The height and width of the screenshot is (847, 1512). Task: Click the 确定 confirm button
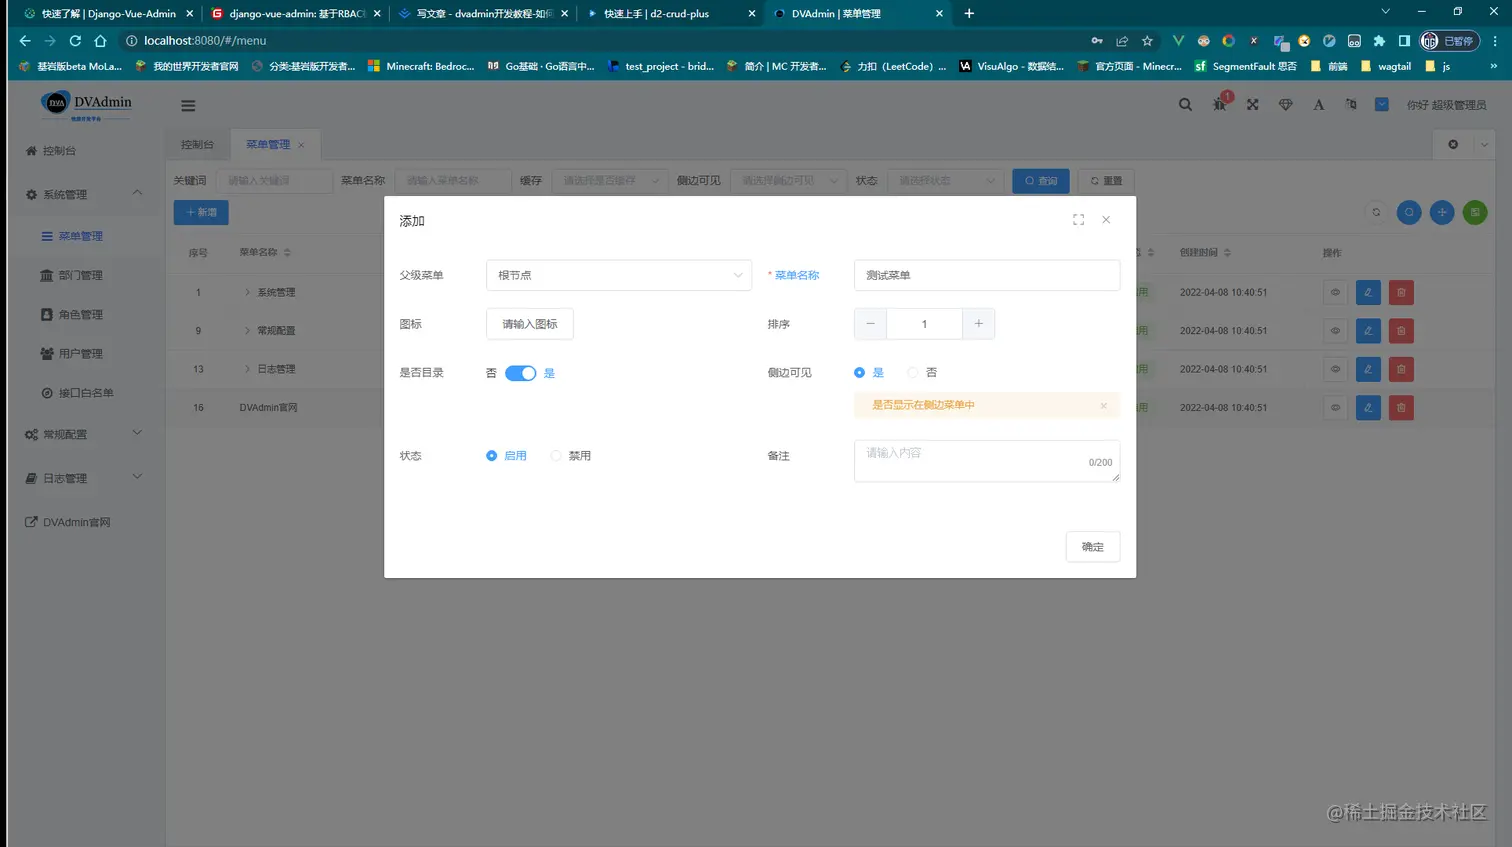(1092, 547)
